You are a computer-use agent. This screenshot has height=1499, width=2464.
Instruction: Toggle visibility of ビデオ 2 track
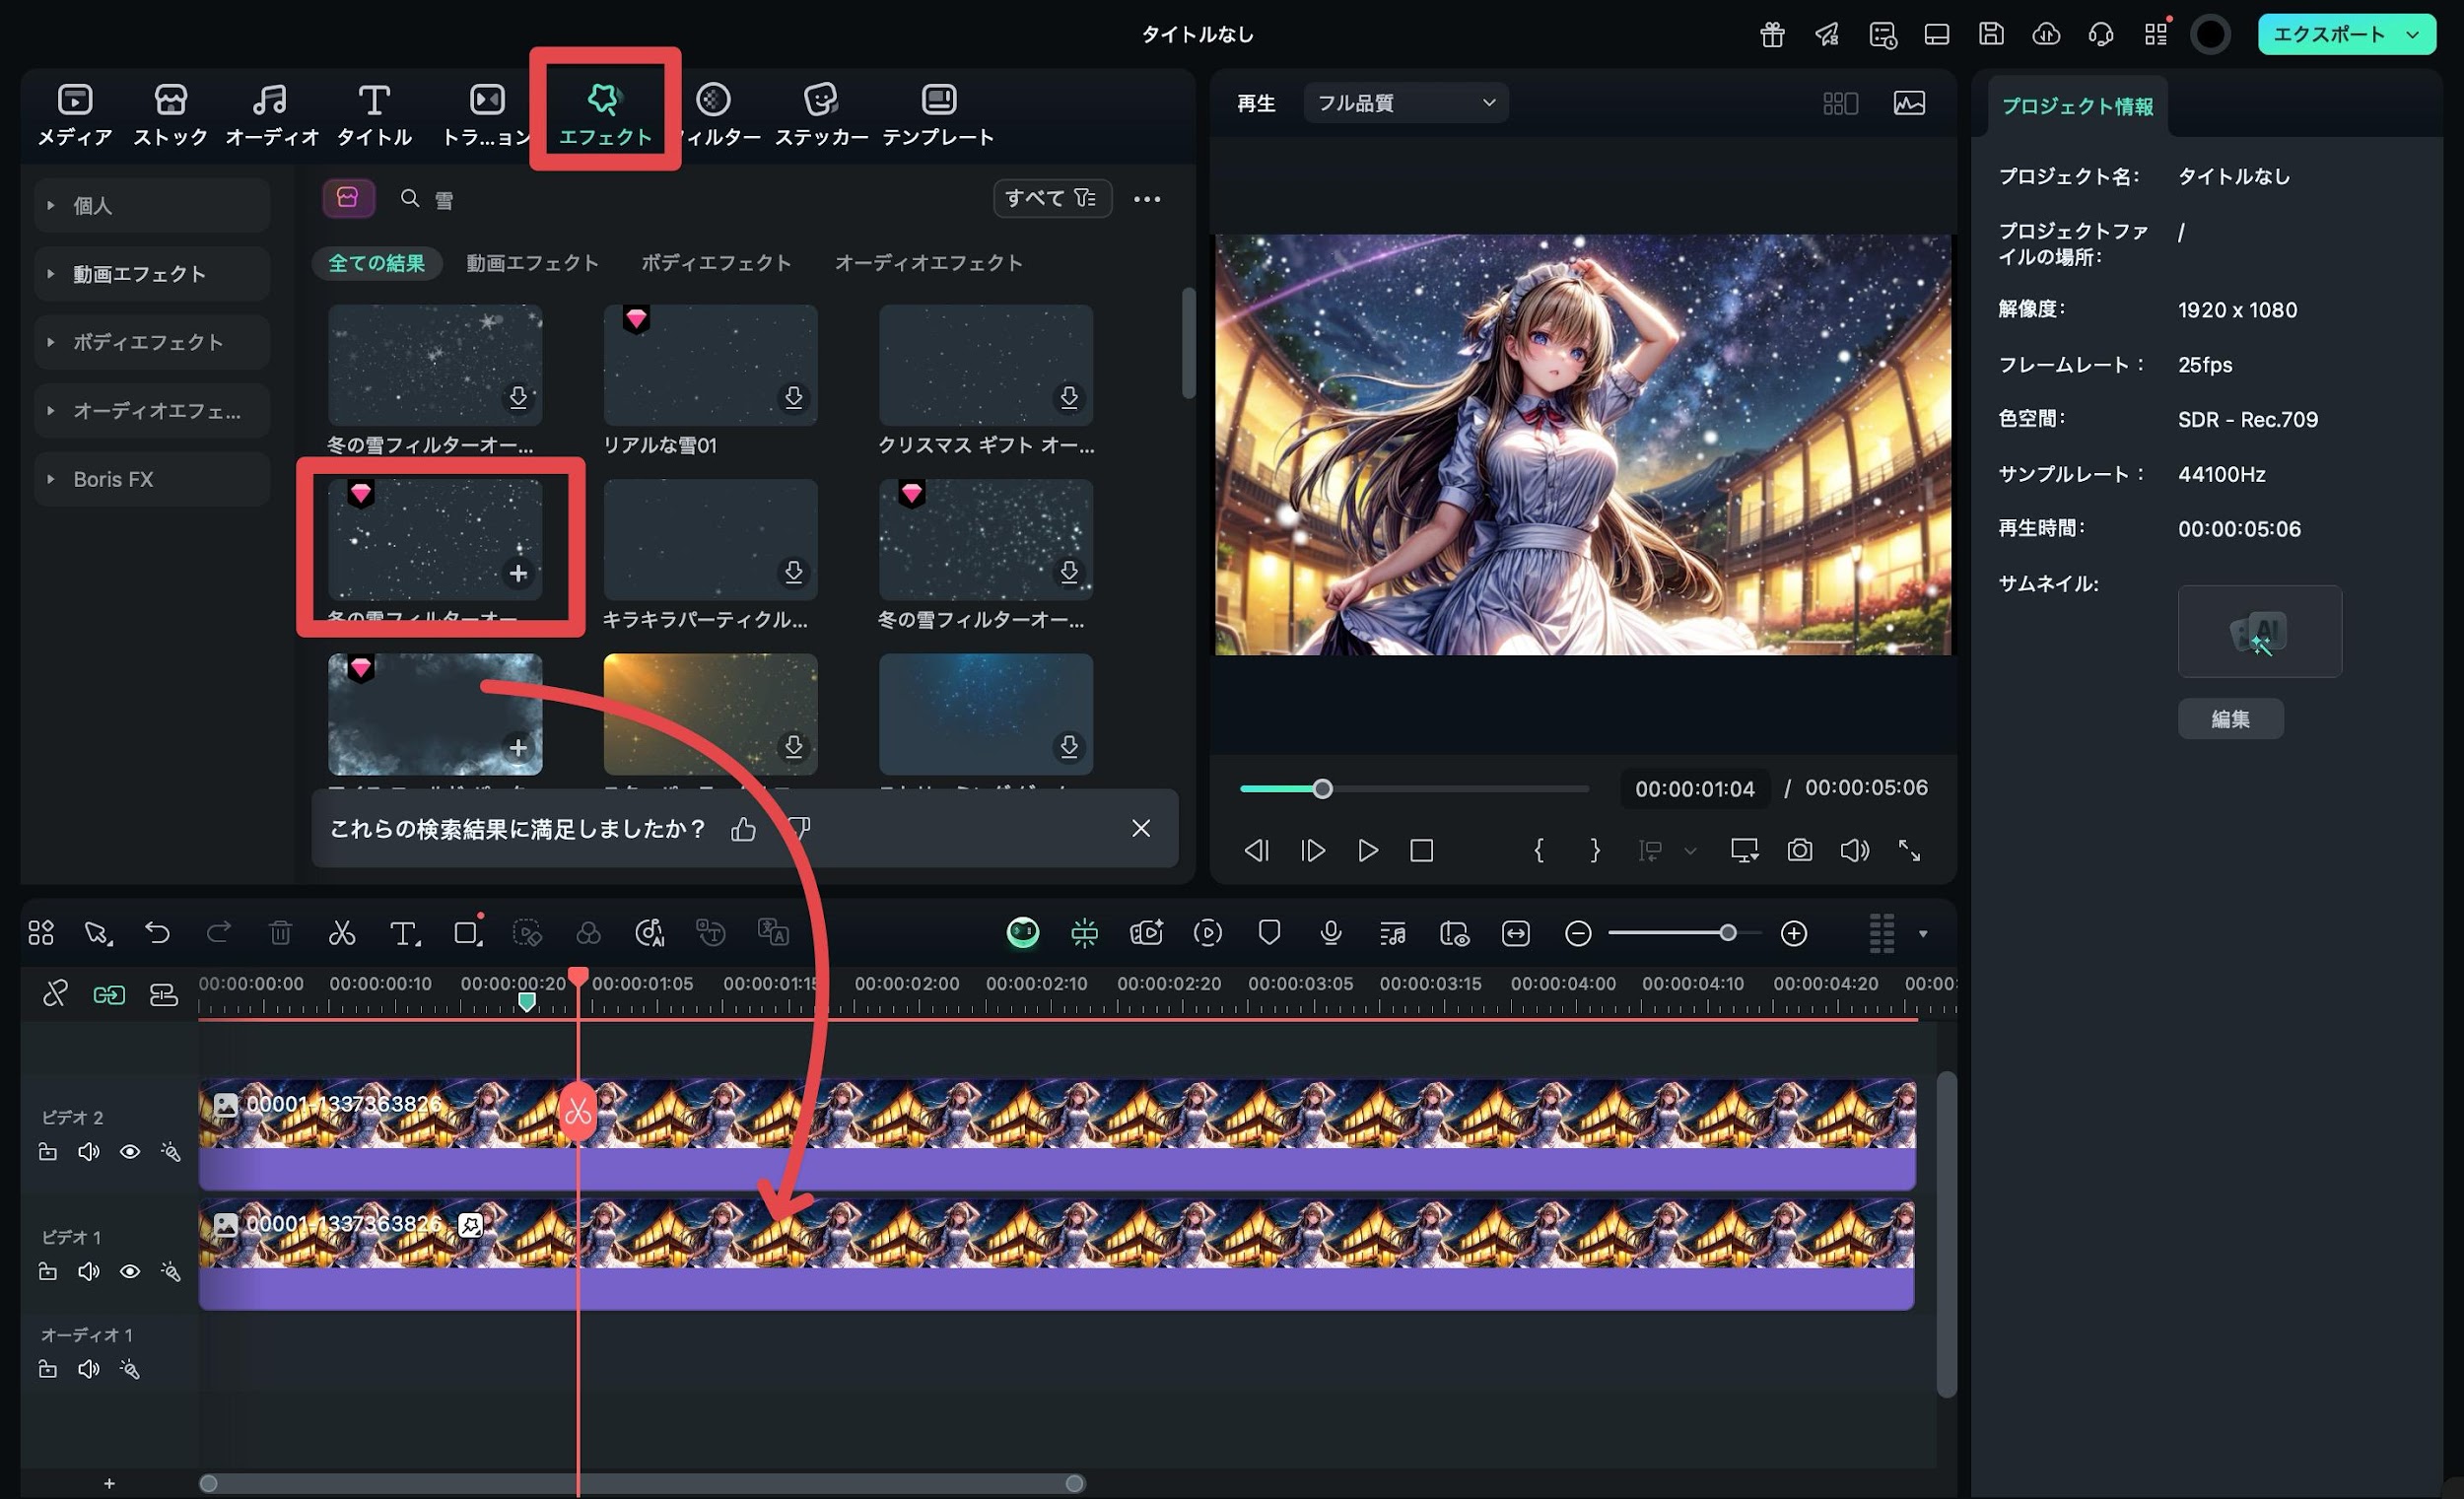tap(130, 1152)
